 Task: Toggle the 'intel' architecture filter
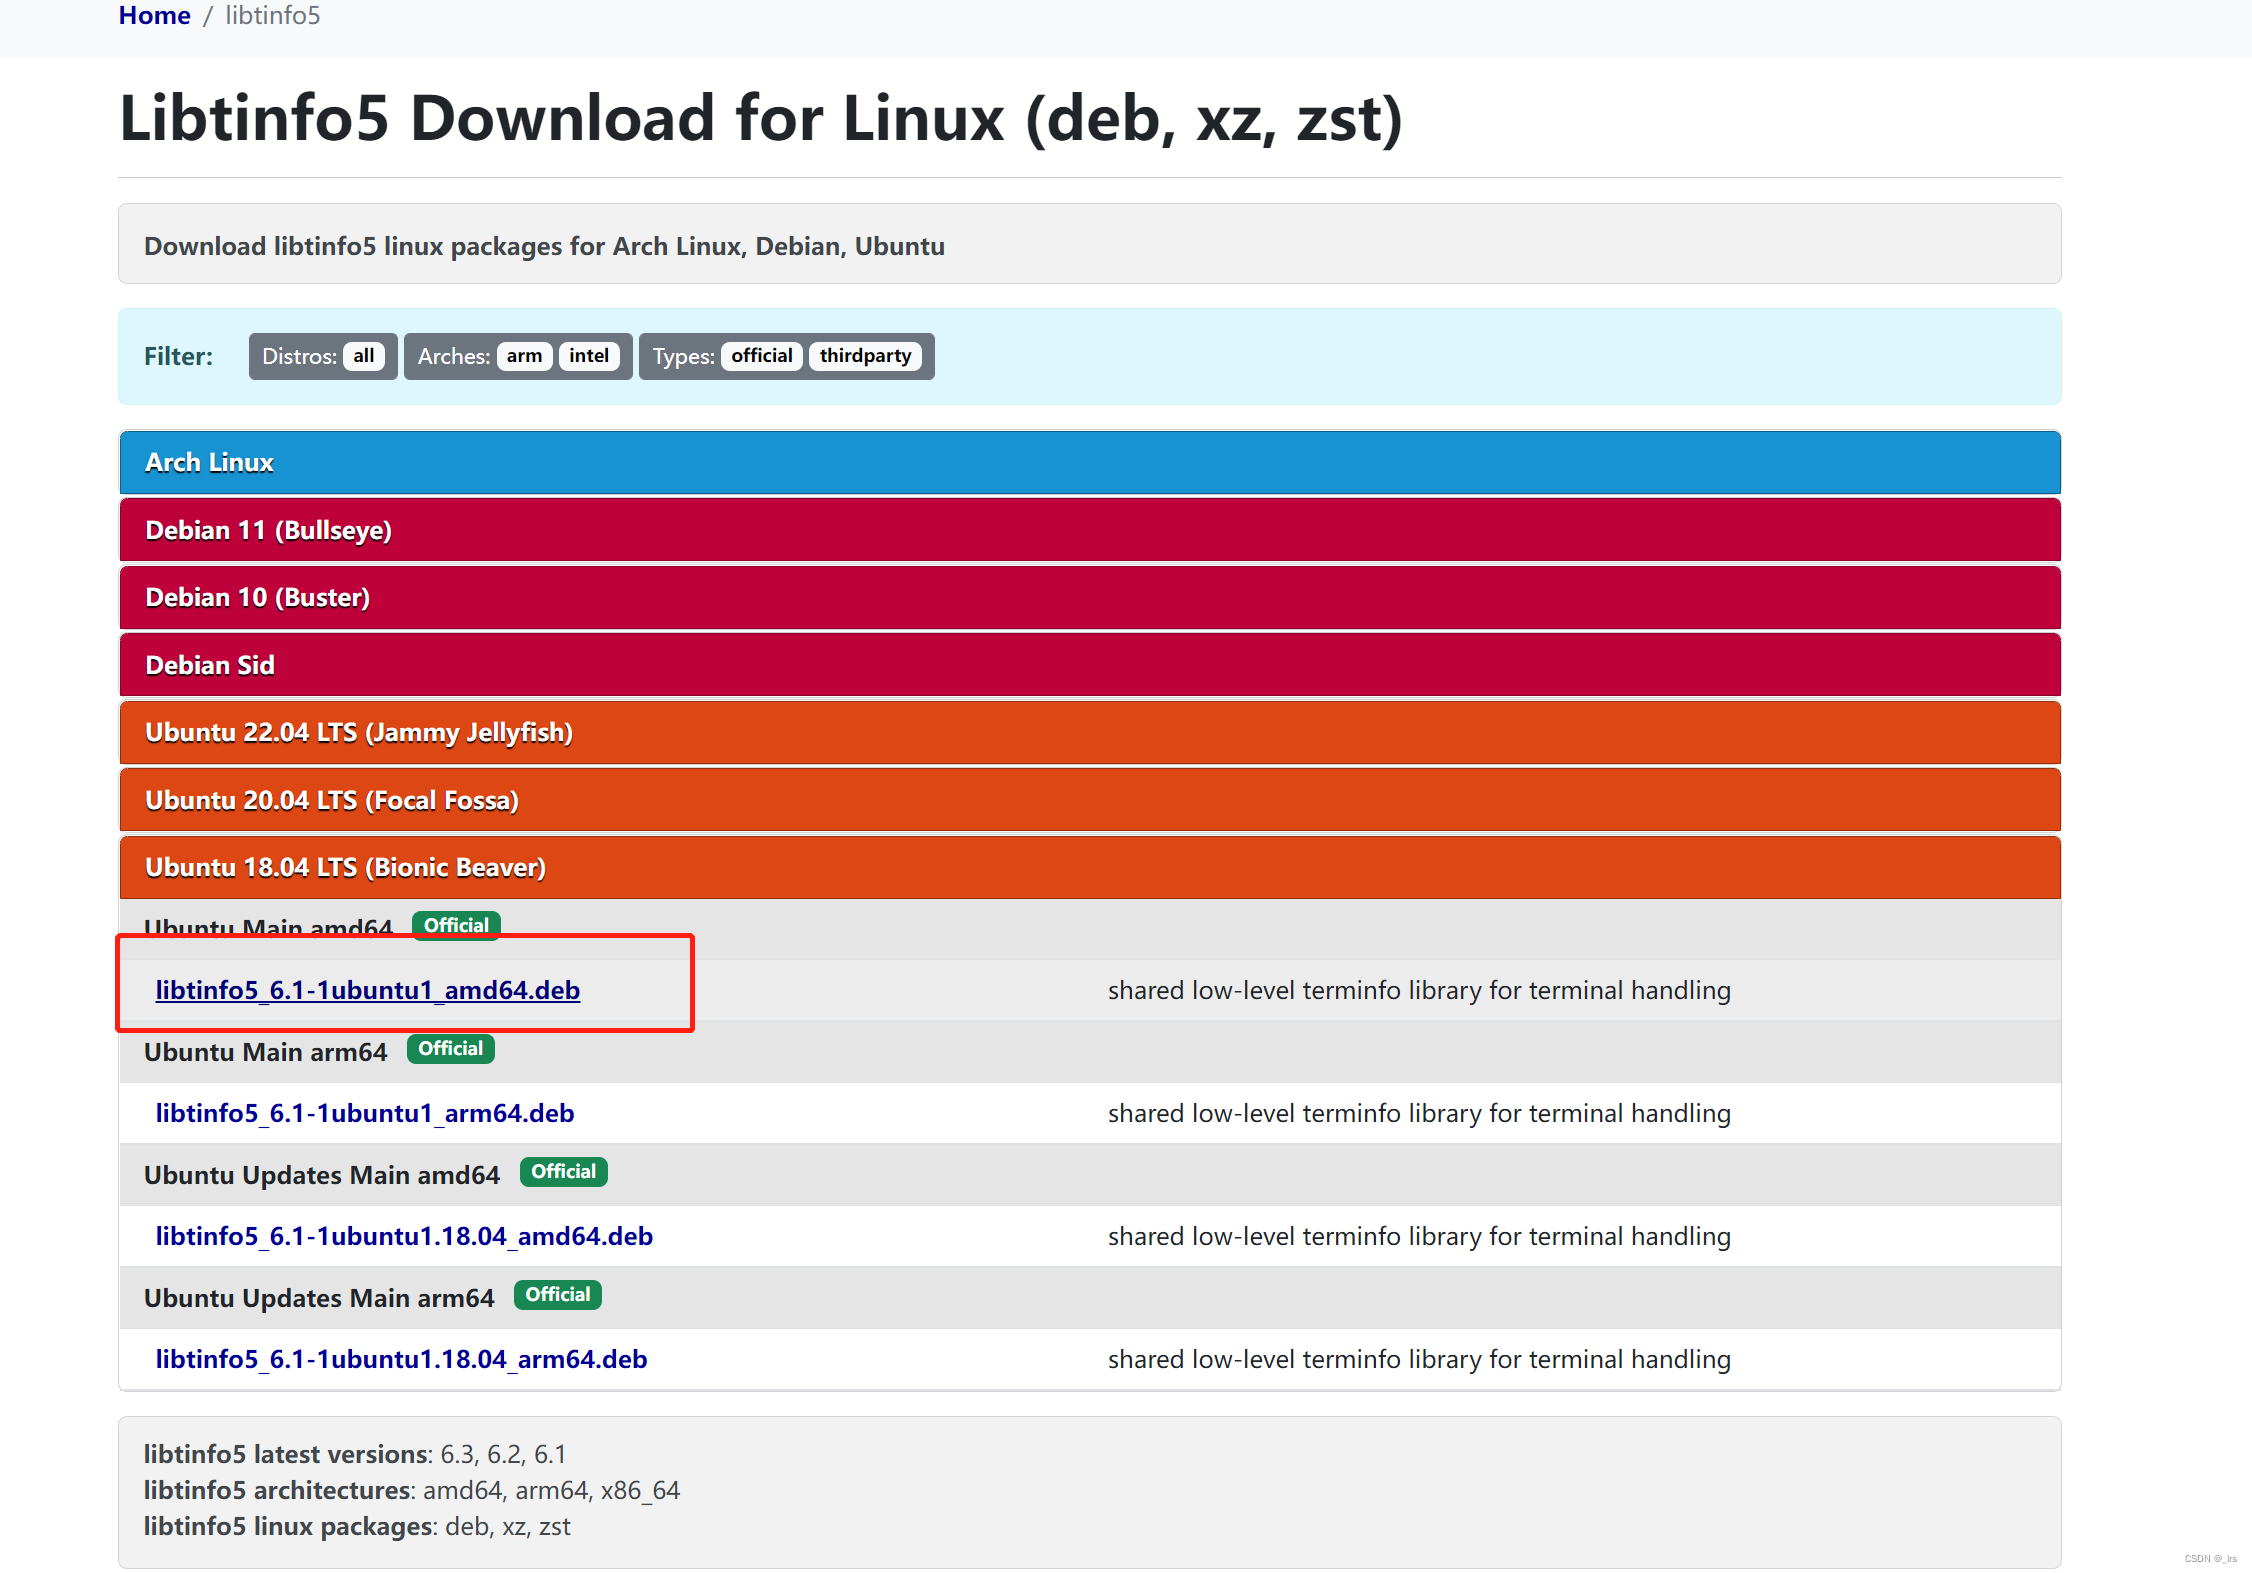[589, 356]
